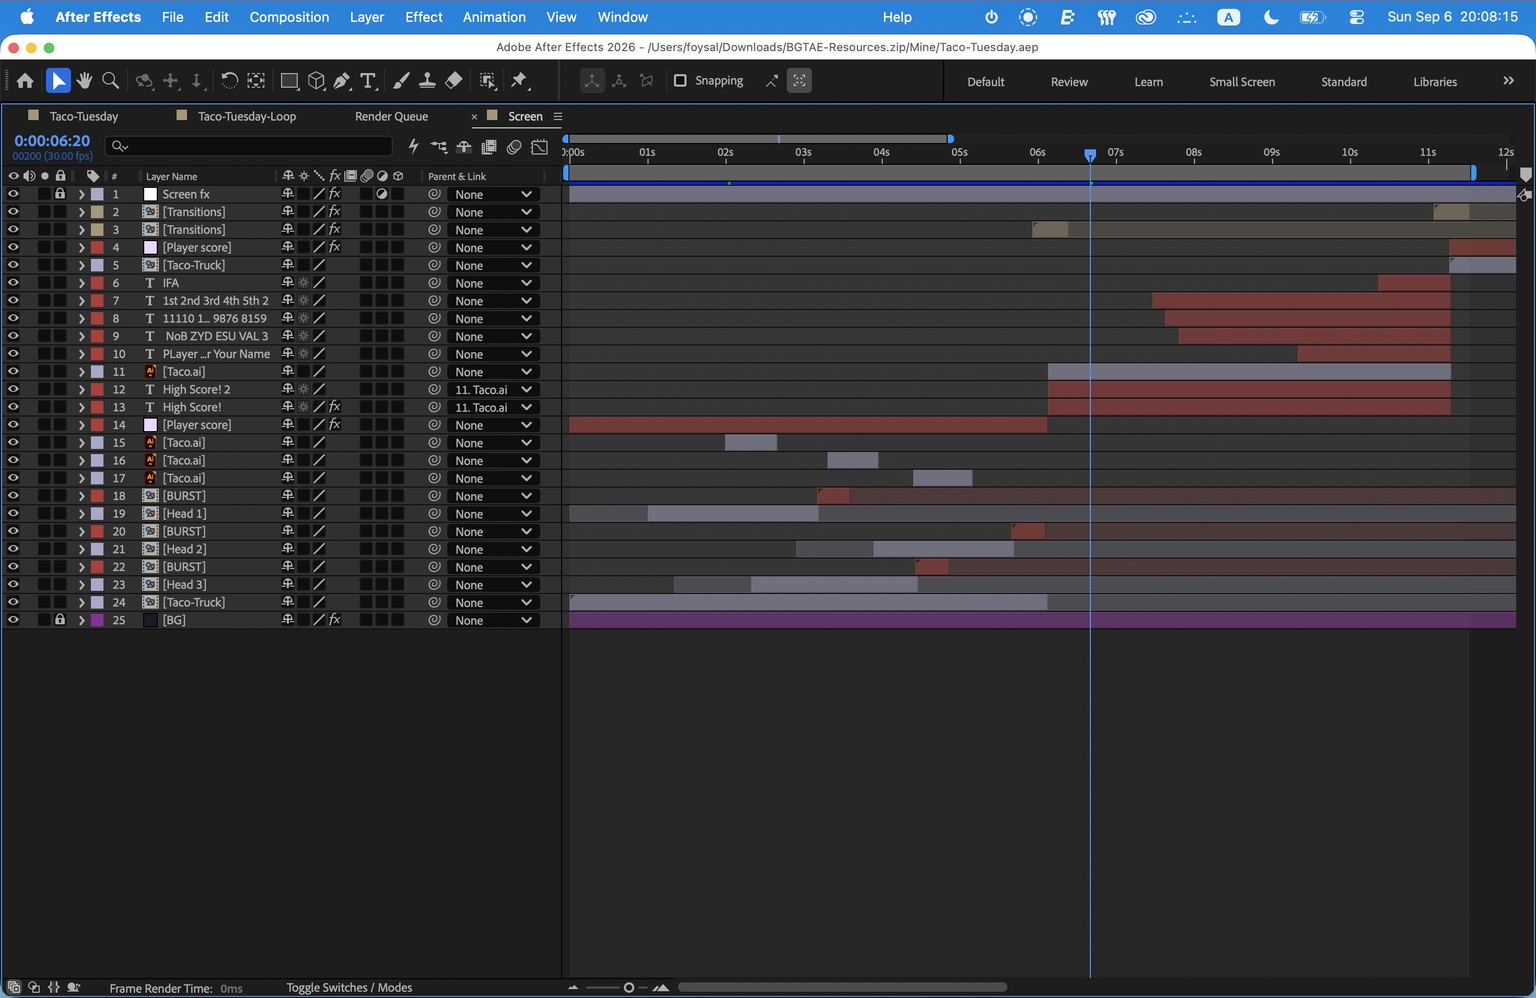Select the Puppet Pin tool
This screenshot has height=998, width=1536.
click(x=519, y=81)
